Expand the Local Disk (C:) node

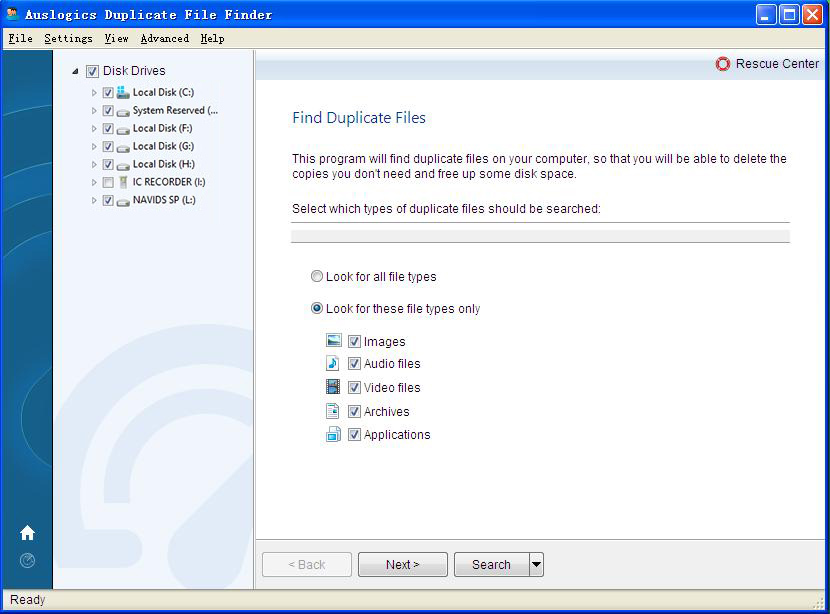click(x=94, y=93)
